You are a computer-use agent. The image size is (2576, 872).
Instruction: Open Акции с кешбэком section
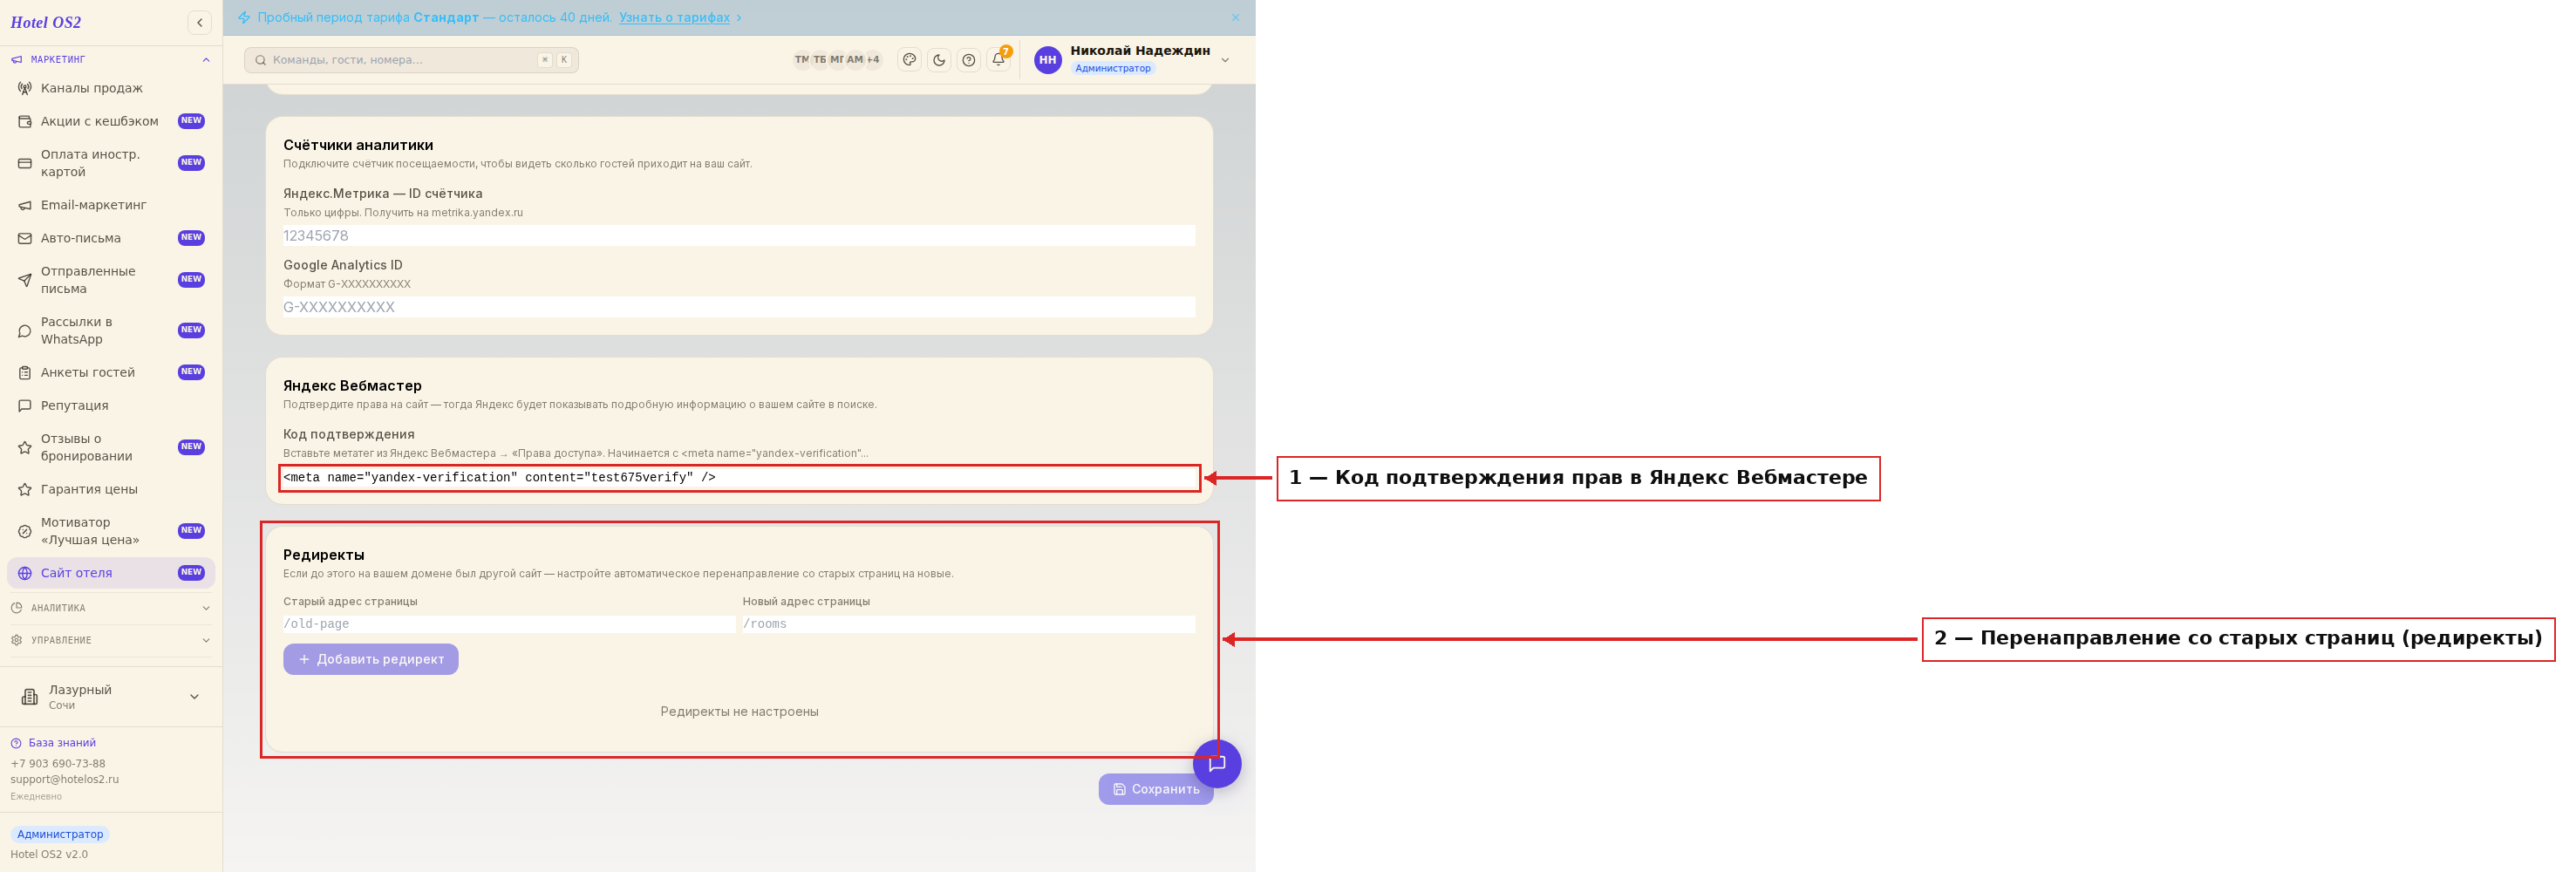point(111,121)
